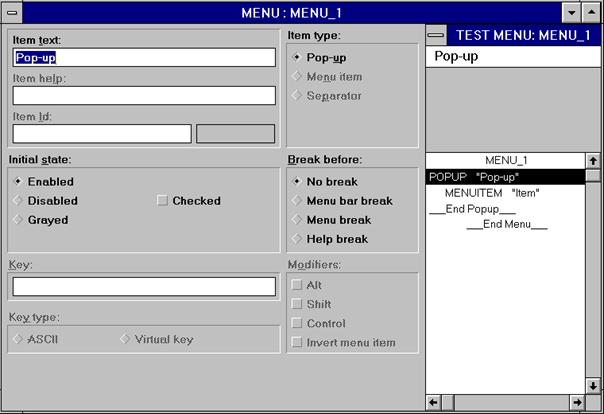This screenshot has width=604, height=414.
Task: Open the Pop-up test menu
Action: tap(456, 57)
